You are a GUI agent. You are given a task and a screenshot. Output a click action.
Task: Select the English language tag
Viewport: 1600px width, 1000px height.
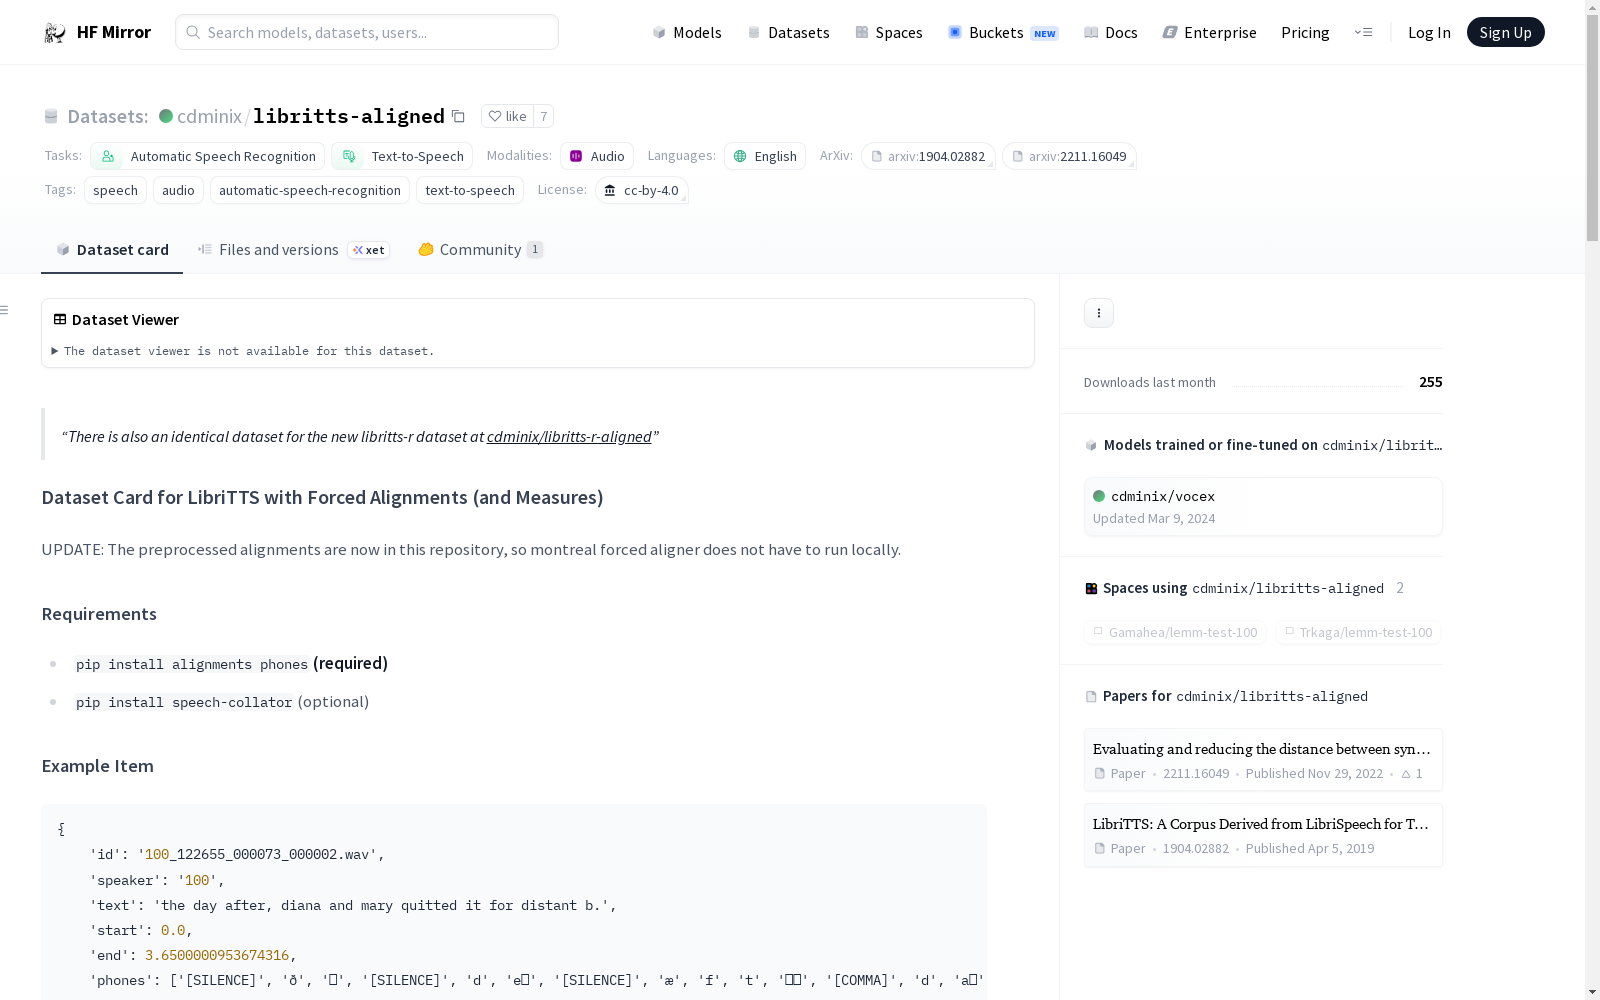765,156
